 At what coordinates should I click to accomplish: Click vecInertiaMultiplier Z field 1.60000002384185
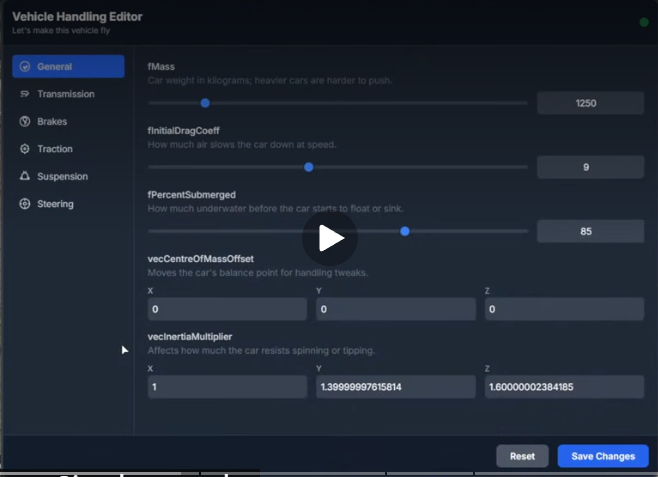[564, 387]
